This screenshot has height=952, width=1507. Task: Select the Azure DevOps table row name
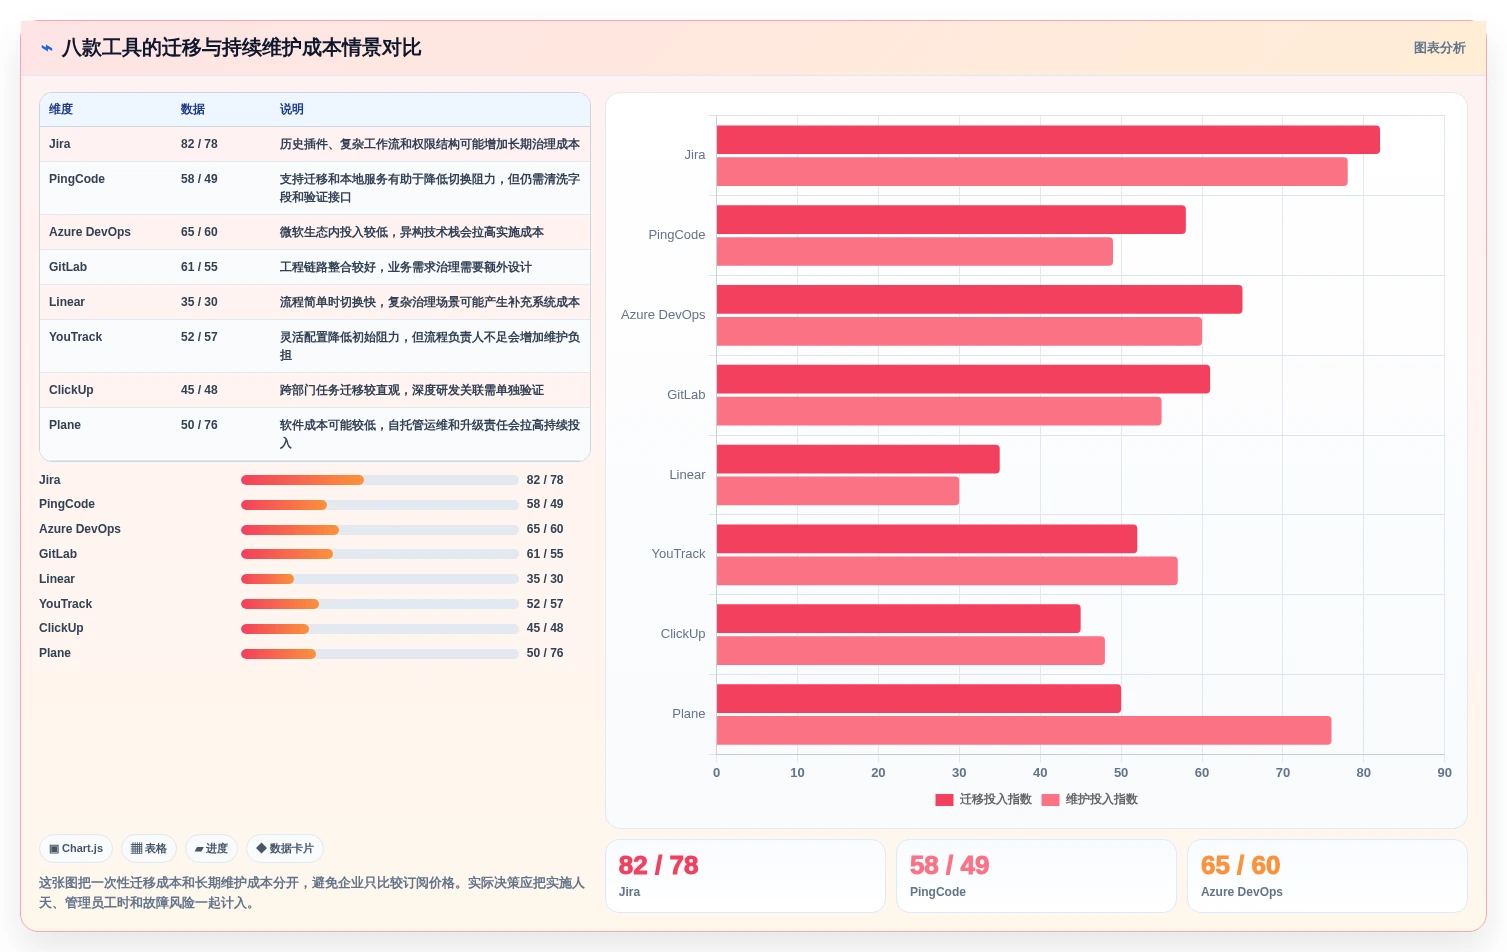(x=90, y=232)
